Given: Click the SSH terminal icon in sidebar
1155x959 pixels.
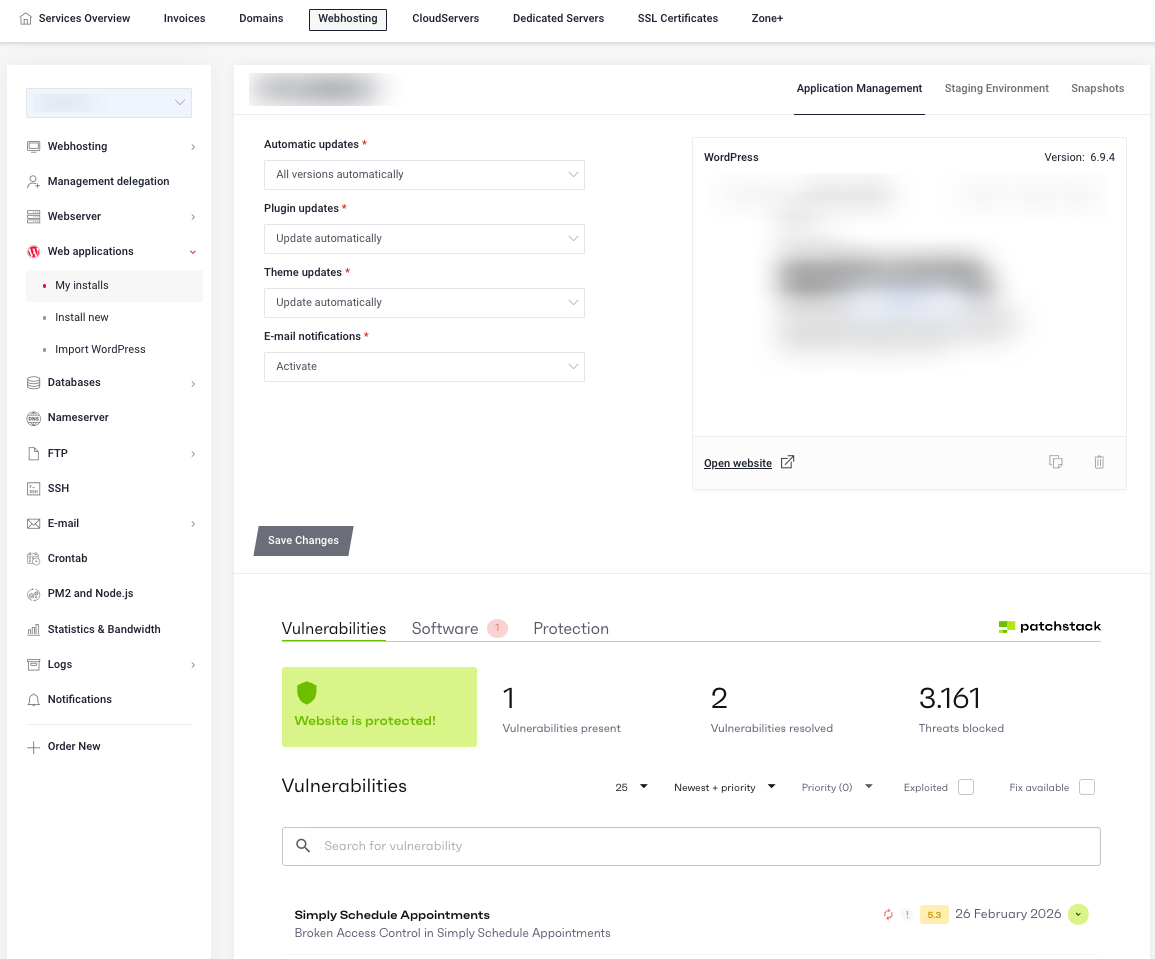Looking at the screenshot, I should (33, 488).
